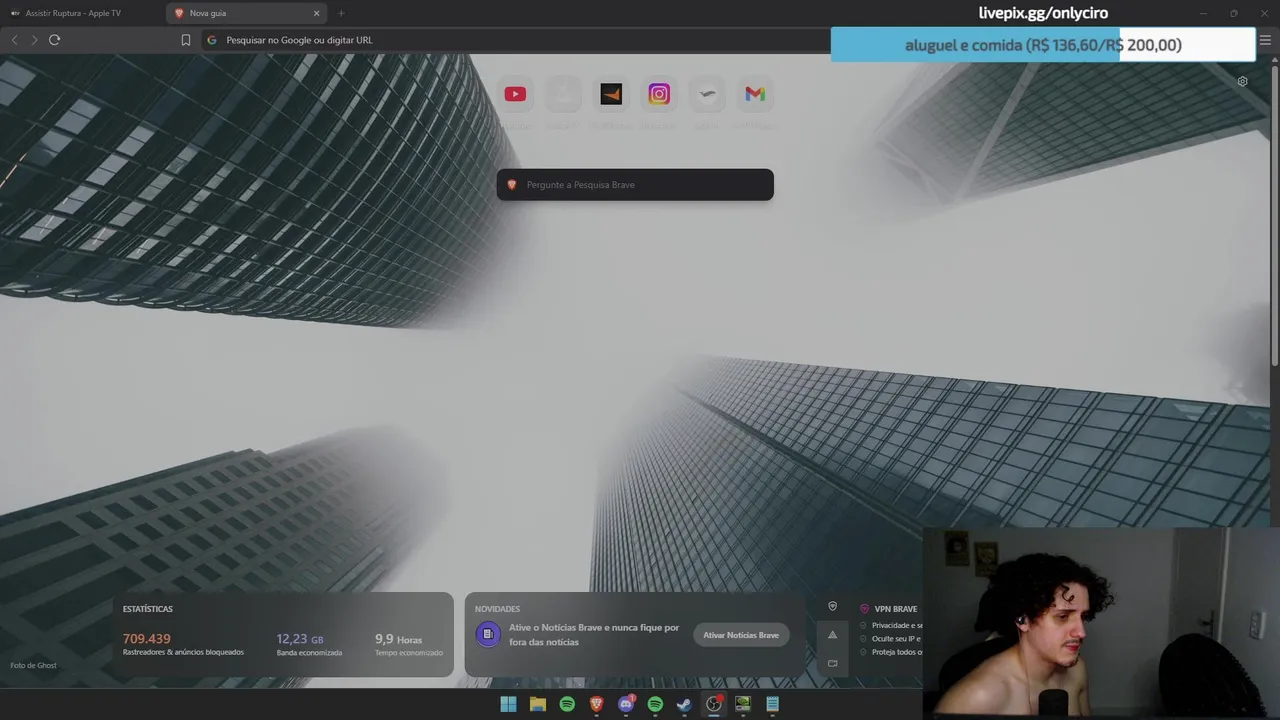Reload the current page
This screenshot has width=1280, height=720.
click(x=54, y=40)
